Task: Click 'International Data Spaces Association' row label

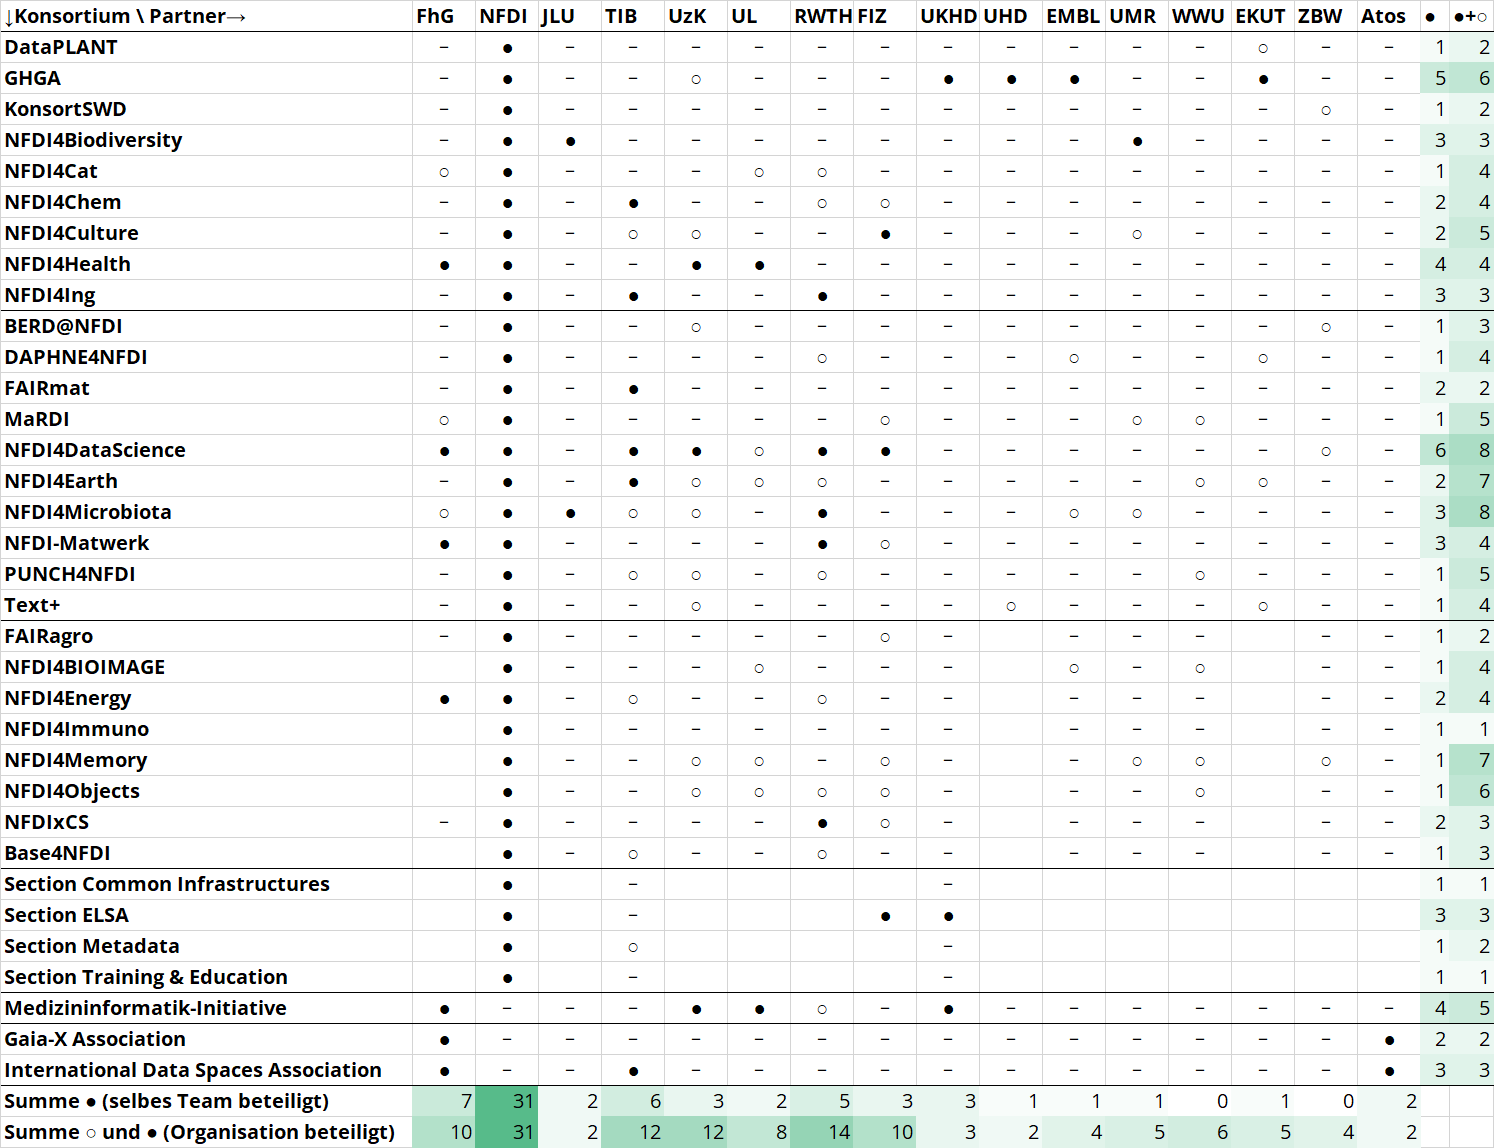Action: click(x=193, y=1070)
